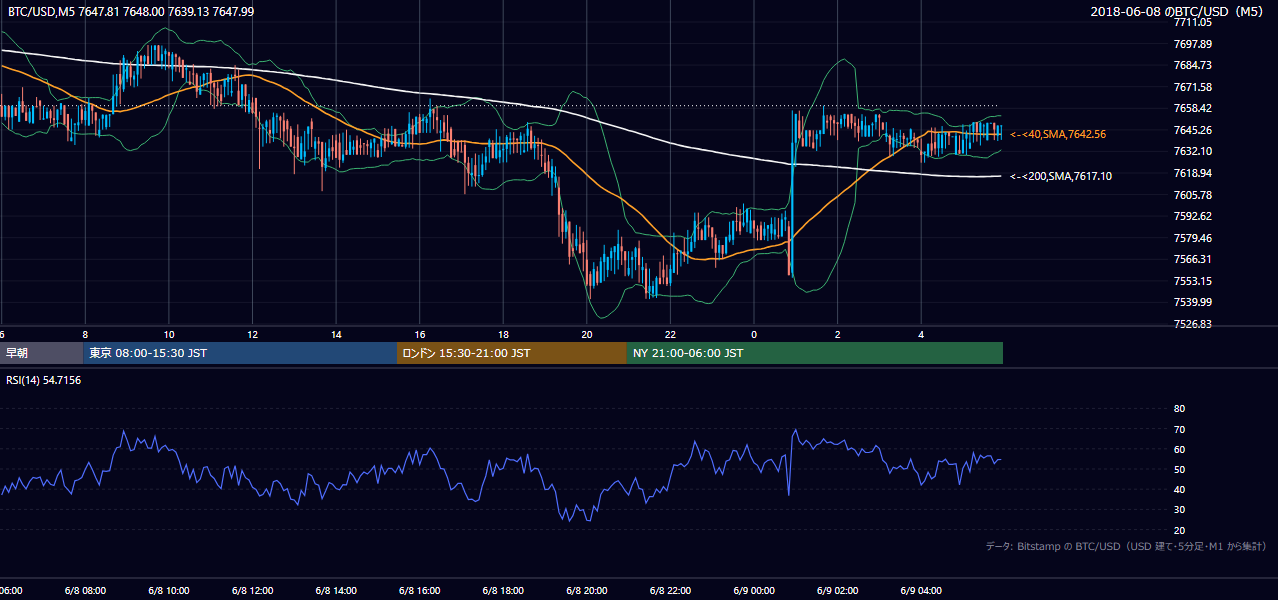This screenshot has width=1278, height=600.
Task: Click the Bitstamp data source note
Action: (x=1126, y=546)
